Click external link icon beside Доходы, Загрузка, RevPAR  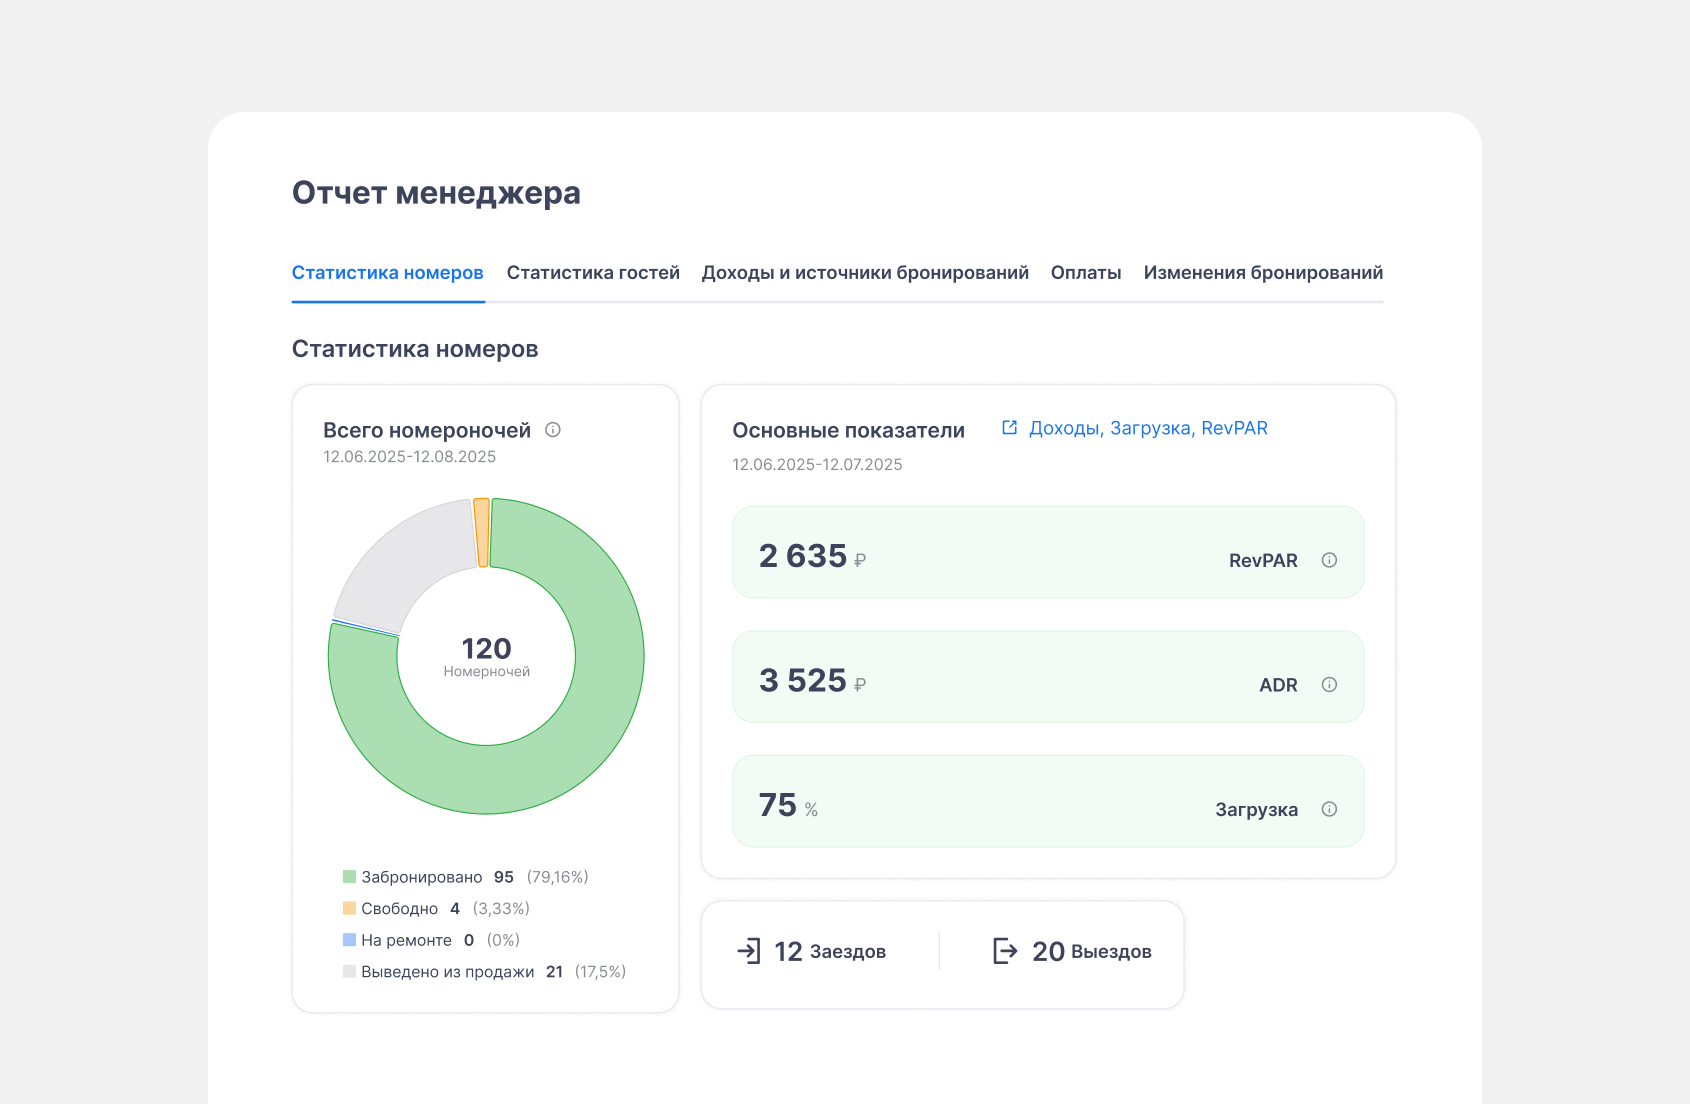pos(1010,428)
